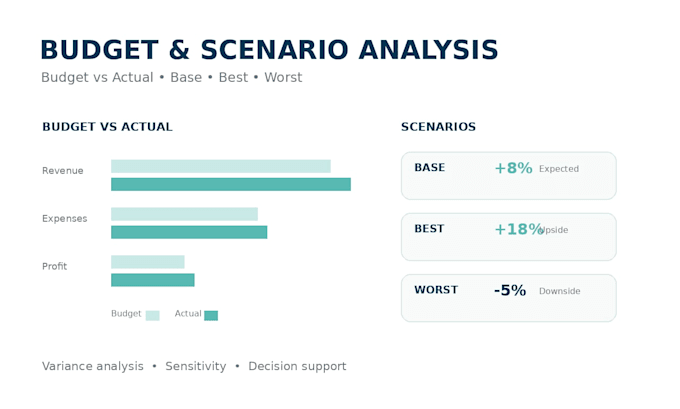Click the Scenarios heading
This screenshot has width=680, height=409.
click(x=438, y=127)
